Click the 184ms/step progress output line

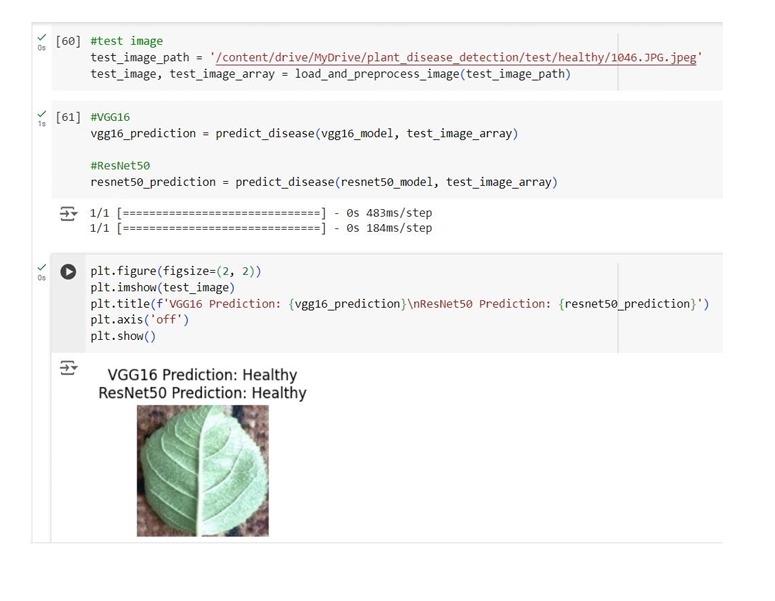(261, 228)
